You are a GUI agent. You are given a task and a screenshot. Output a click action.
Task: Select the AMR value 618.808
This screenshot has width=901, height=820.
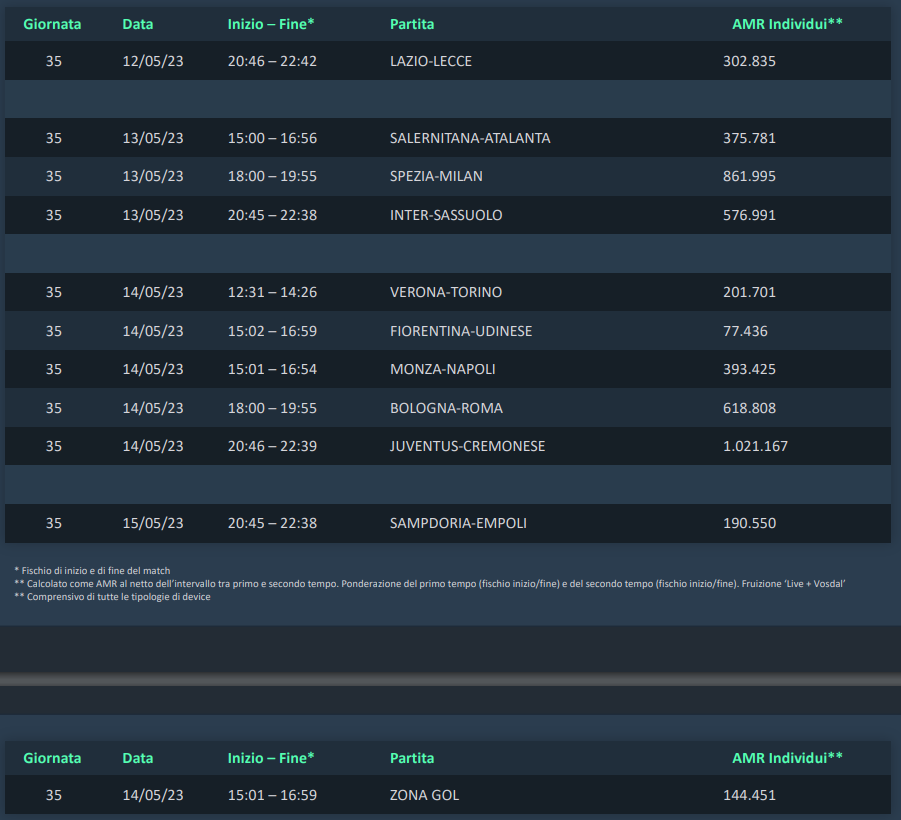[x=749, y=408]
